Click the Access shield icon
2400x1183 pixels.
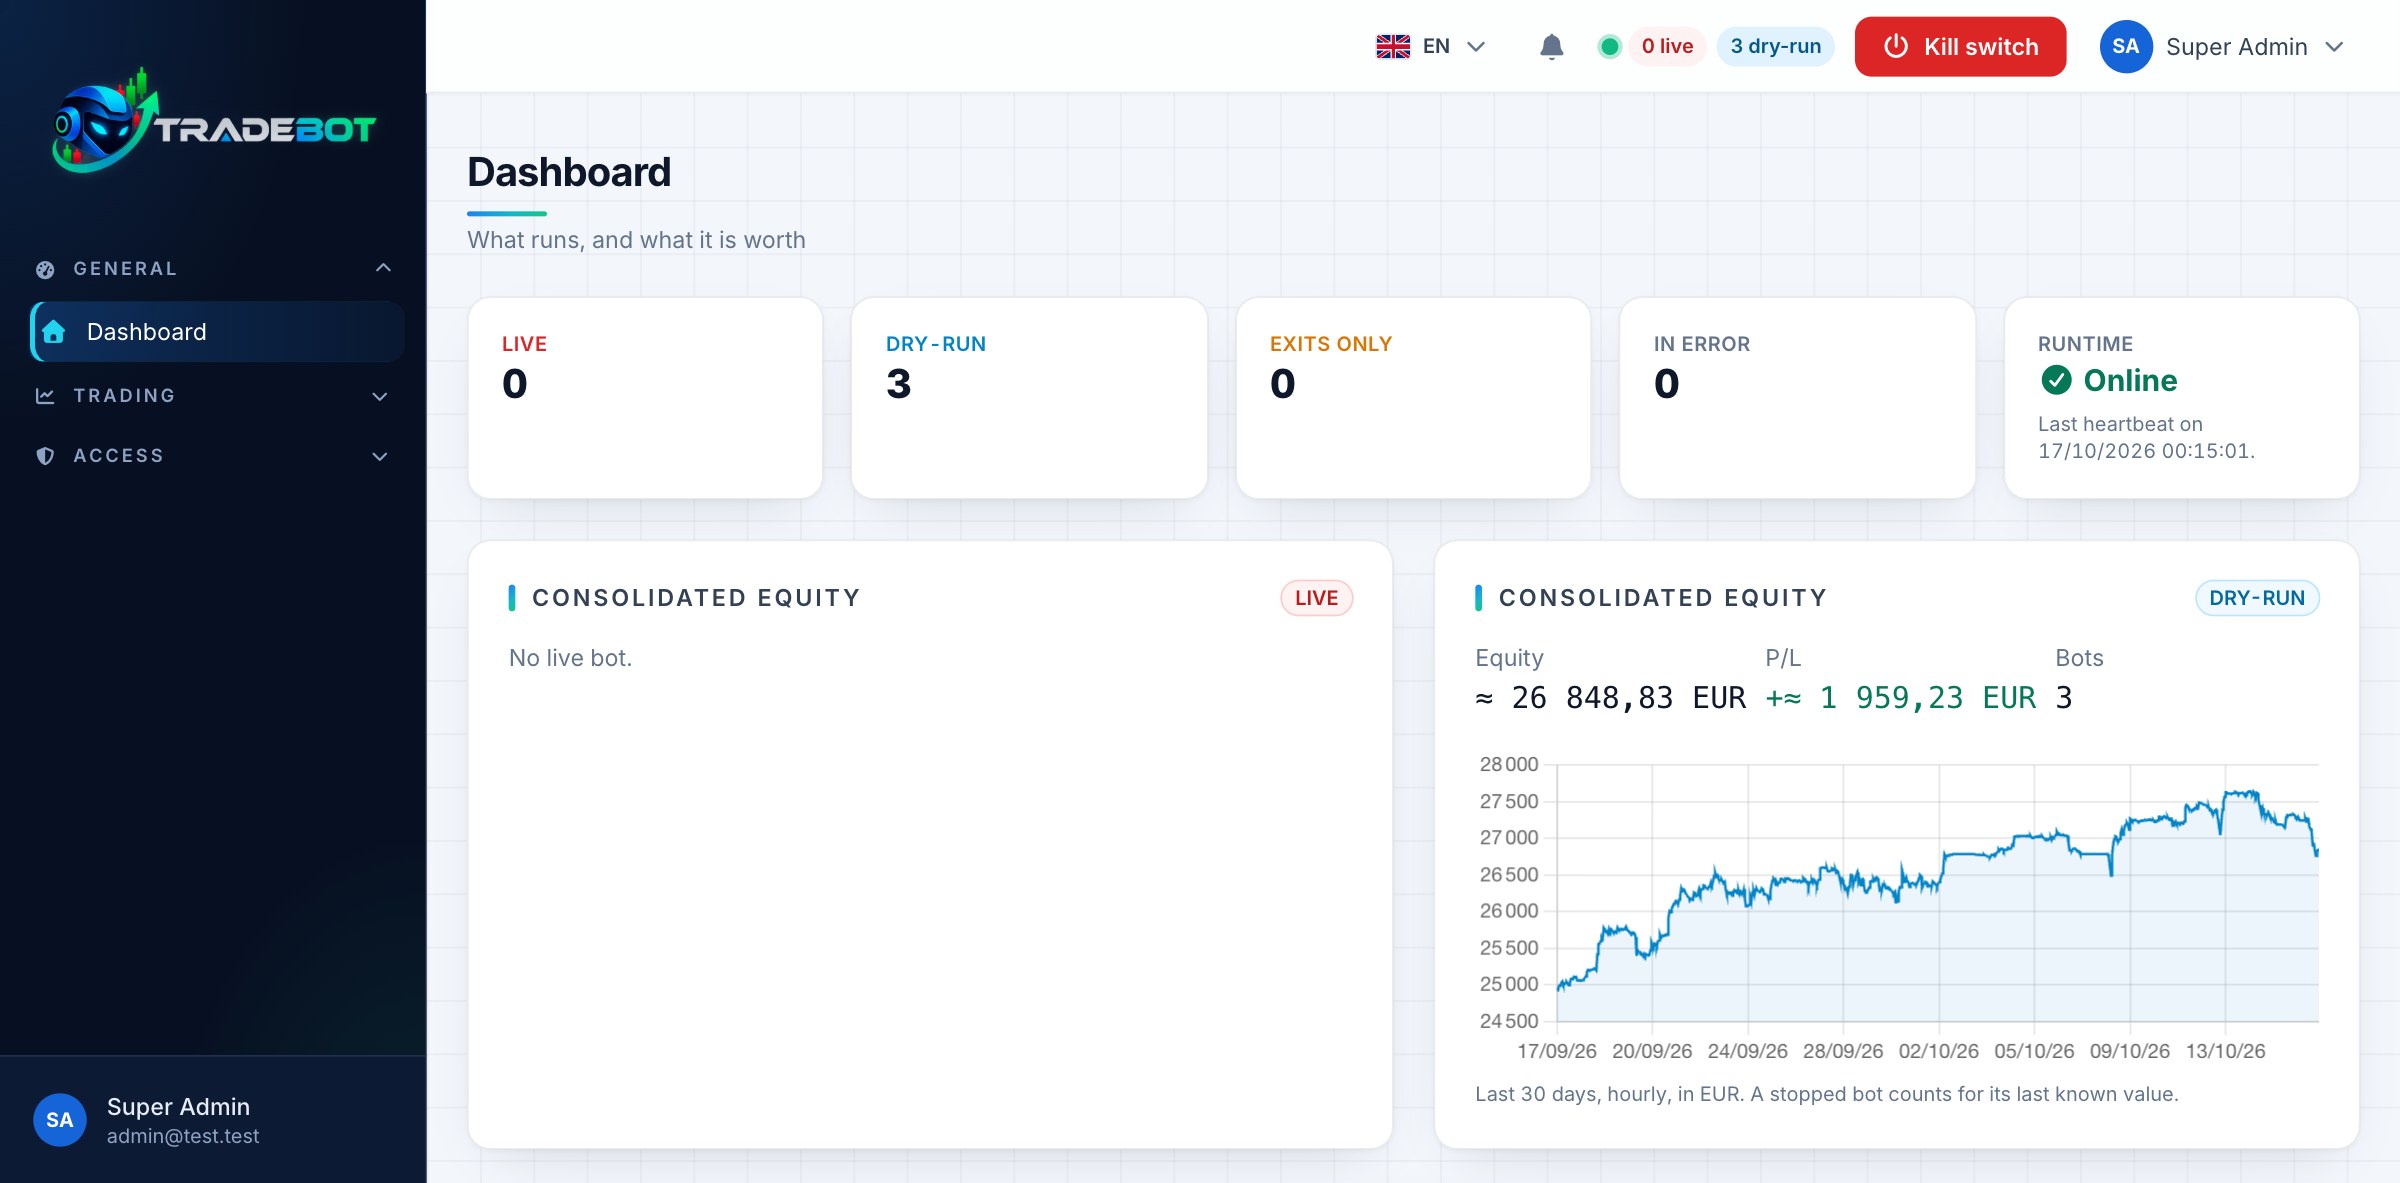click(x=45, y=456)
